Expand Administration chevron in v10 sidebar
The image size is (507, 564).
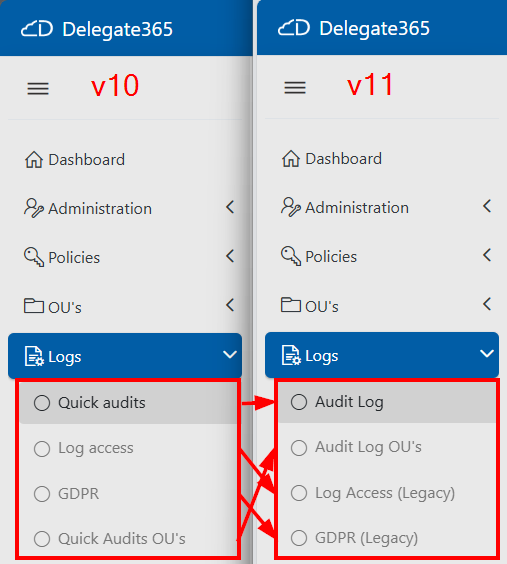pos(230,207)
